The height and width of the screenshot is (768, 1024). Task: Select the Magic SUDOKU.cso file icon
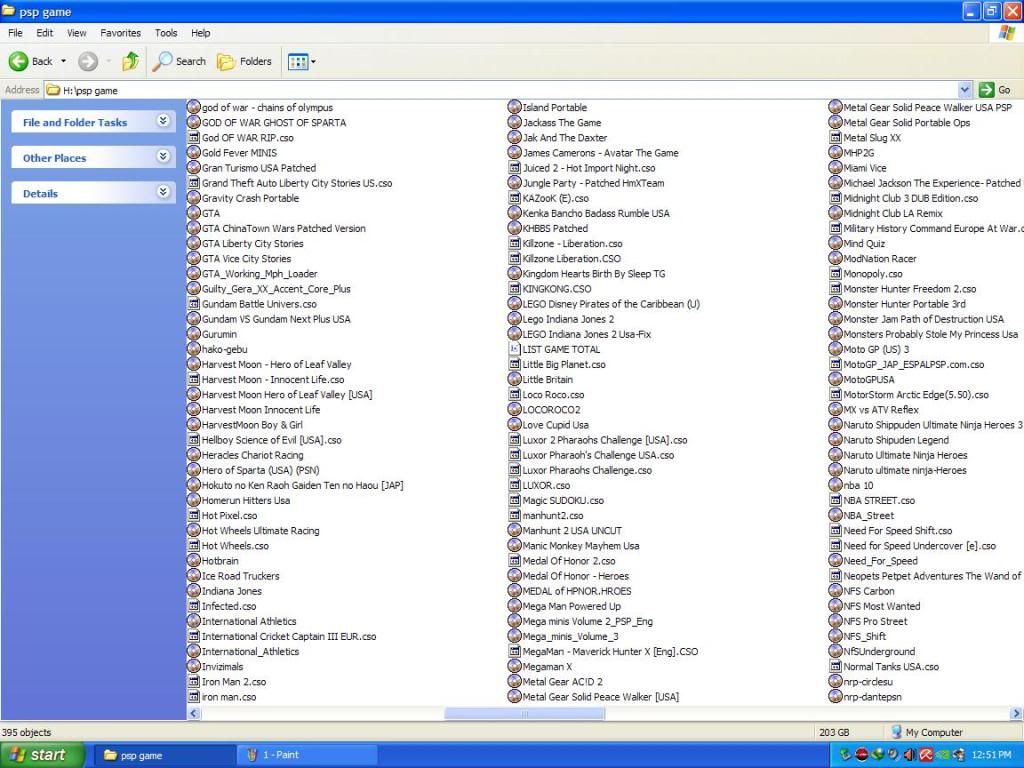[514, 500]
